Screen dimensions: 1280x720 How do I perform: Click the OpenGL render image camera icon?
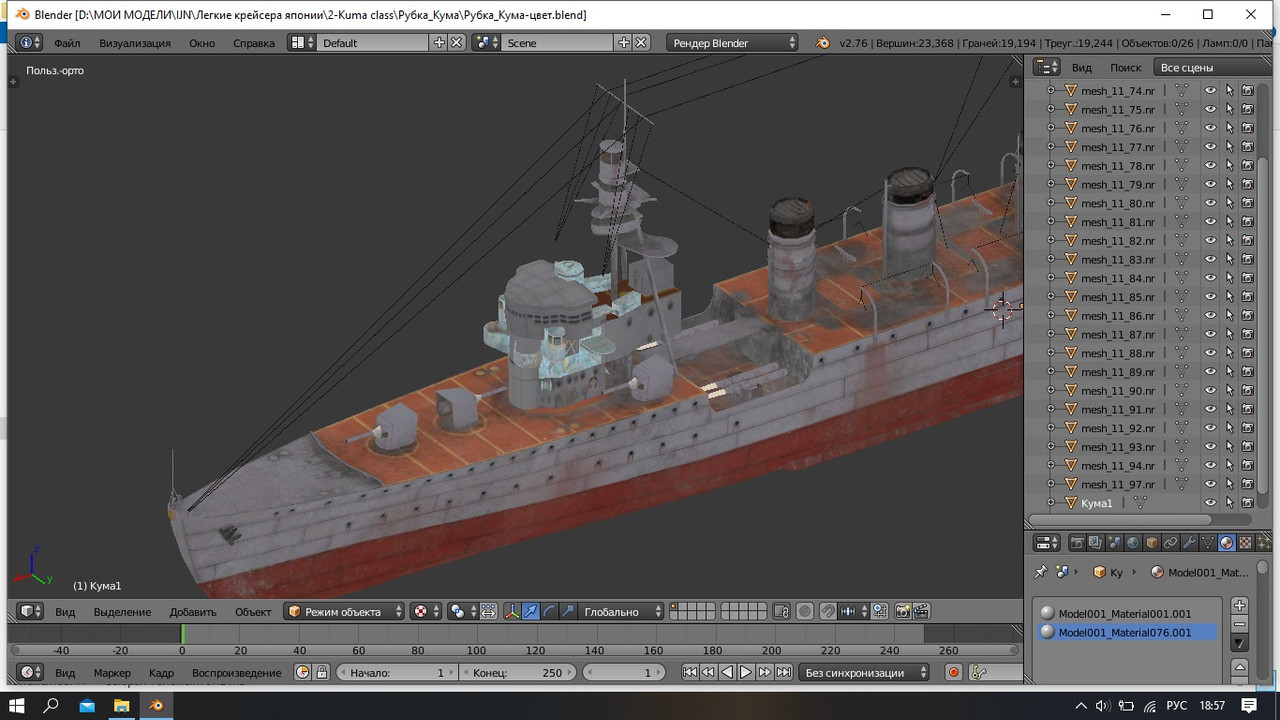(902, 612)
